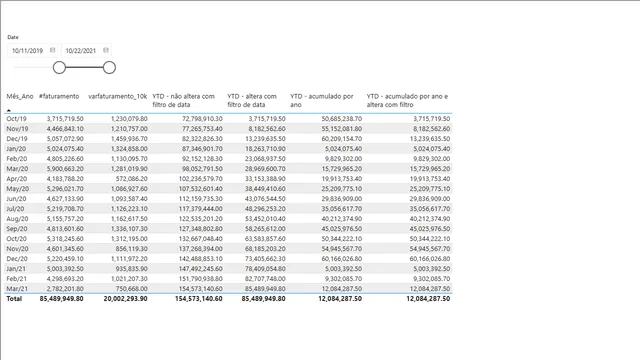Click YTD value 18,263,710.90

coord(265,149)
